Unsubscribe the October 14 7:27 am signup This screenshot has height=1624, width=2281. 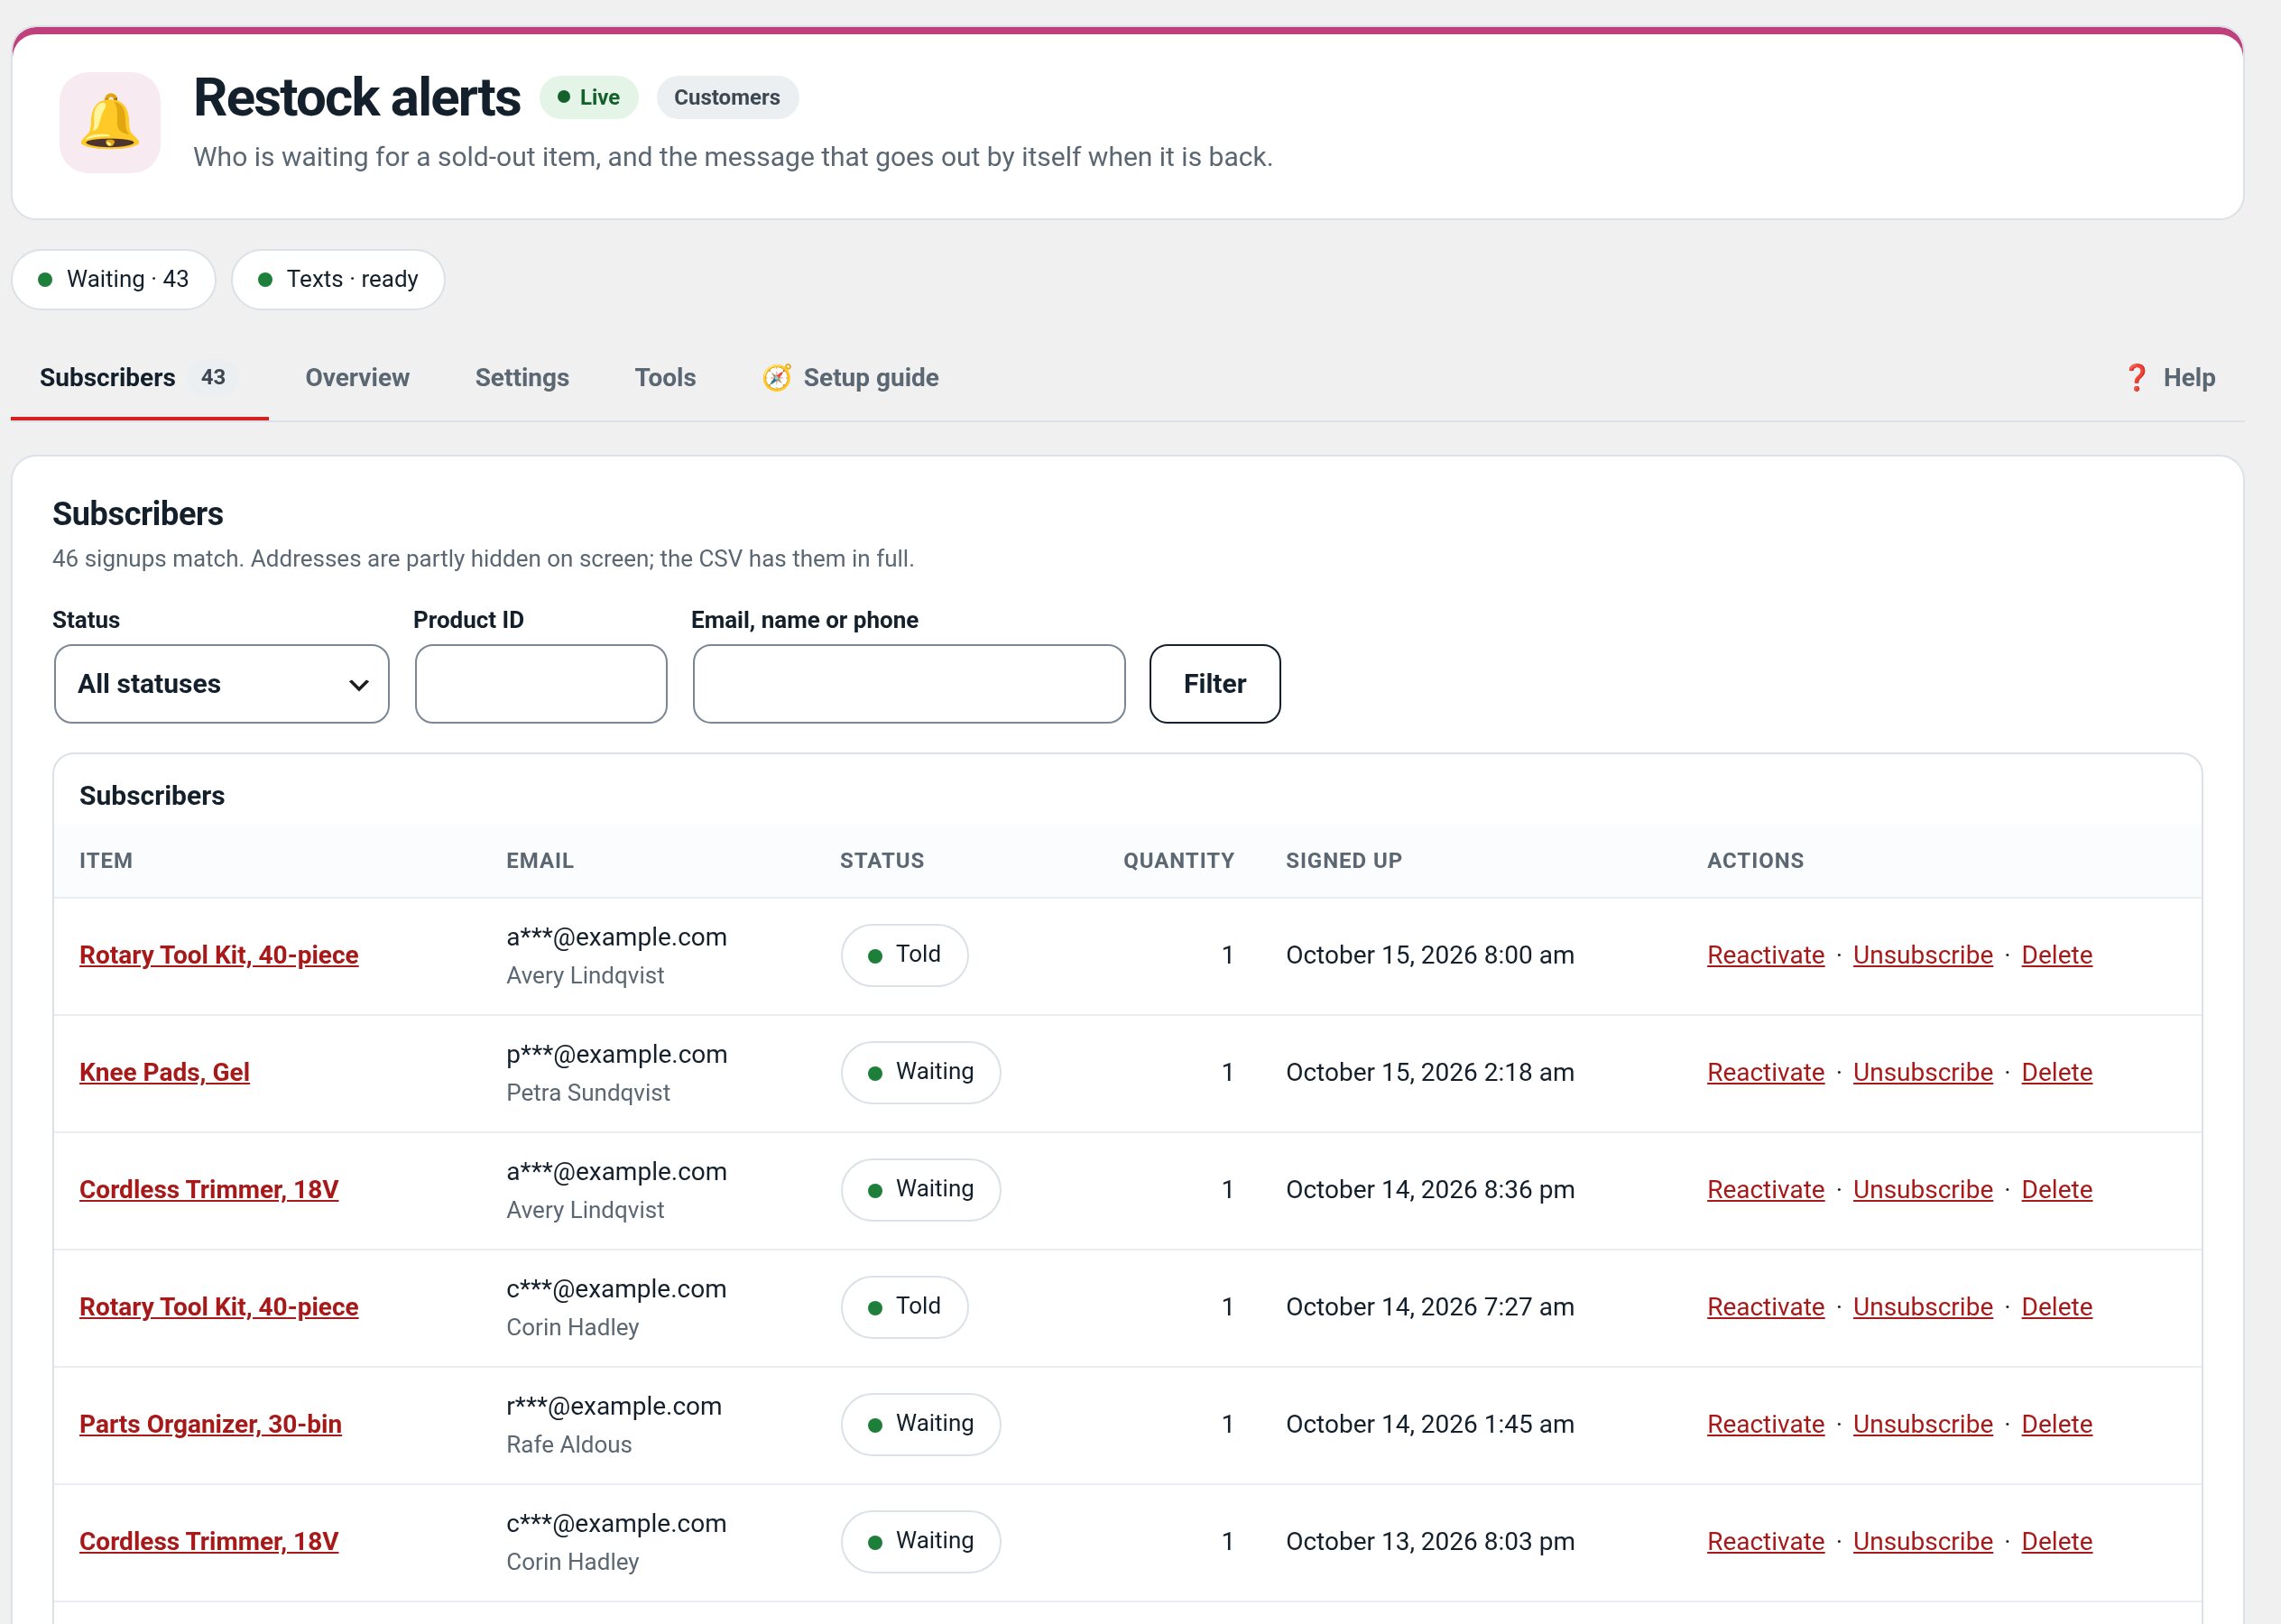[1922, 1307]
